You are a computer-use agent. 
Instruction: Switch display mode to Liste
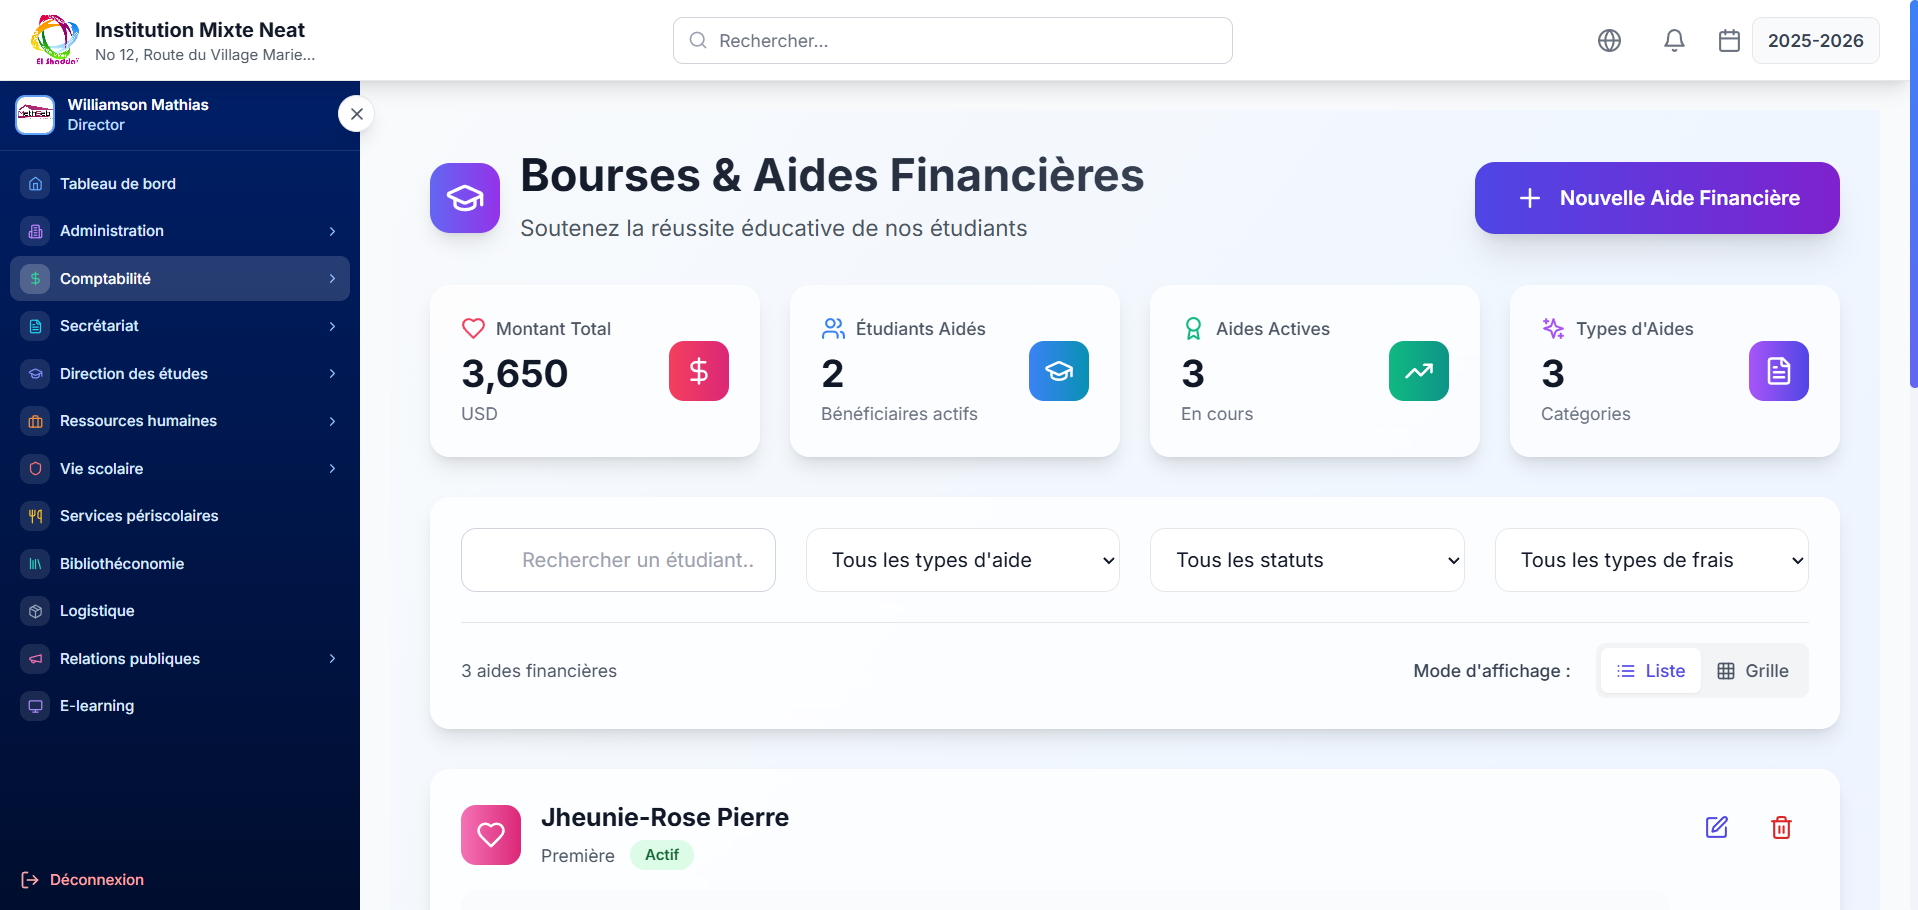tap(1651, 671)
